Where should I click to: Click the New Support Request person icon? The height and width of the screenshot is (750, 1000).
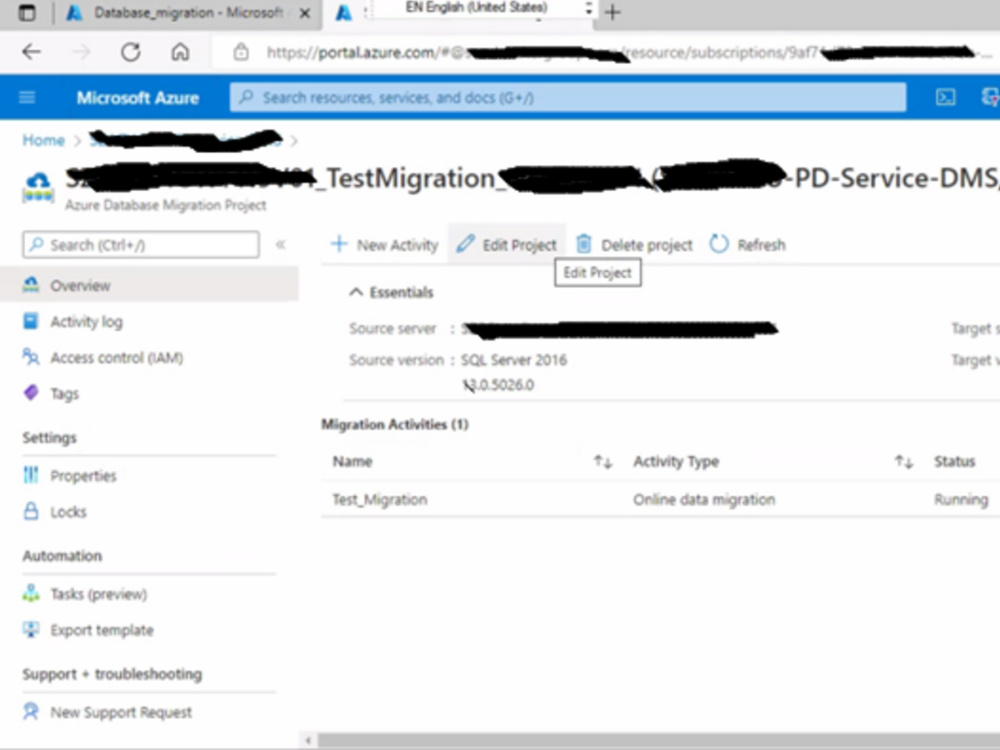click(x=31, y=711)
